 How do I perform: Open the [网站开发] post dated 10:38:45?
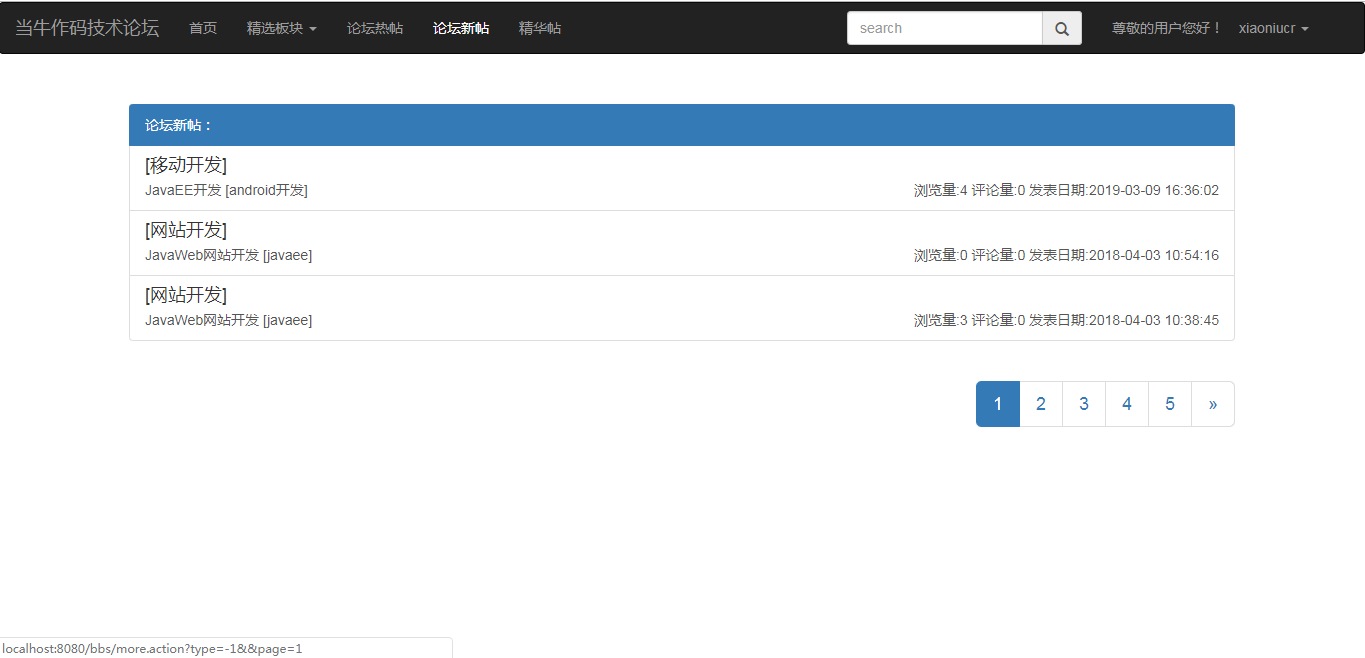(186, 295)
